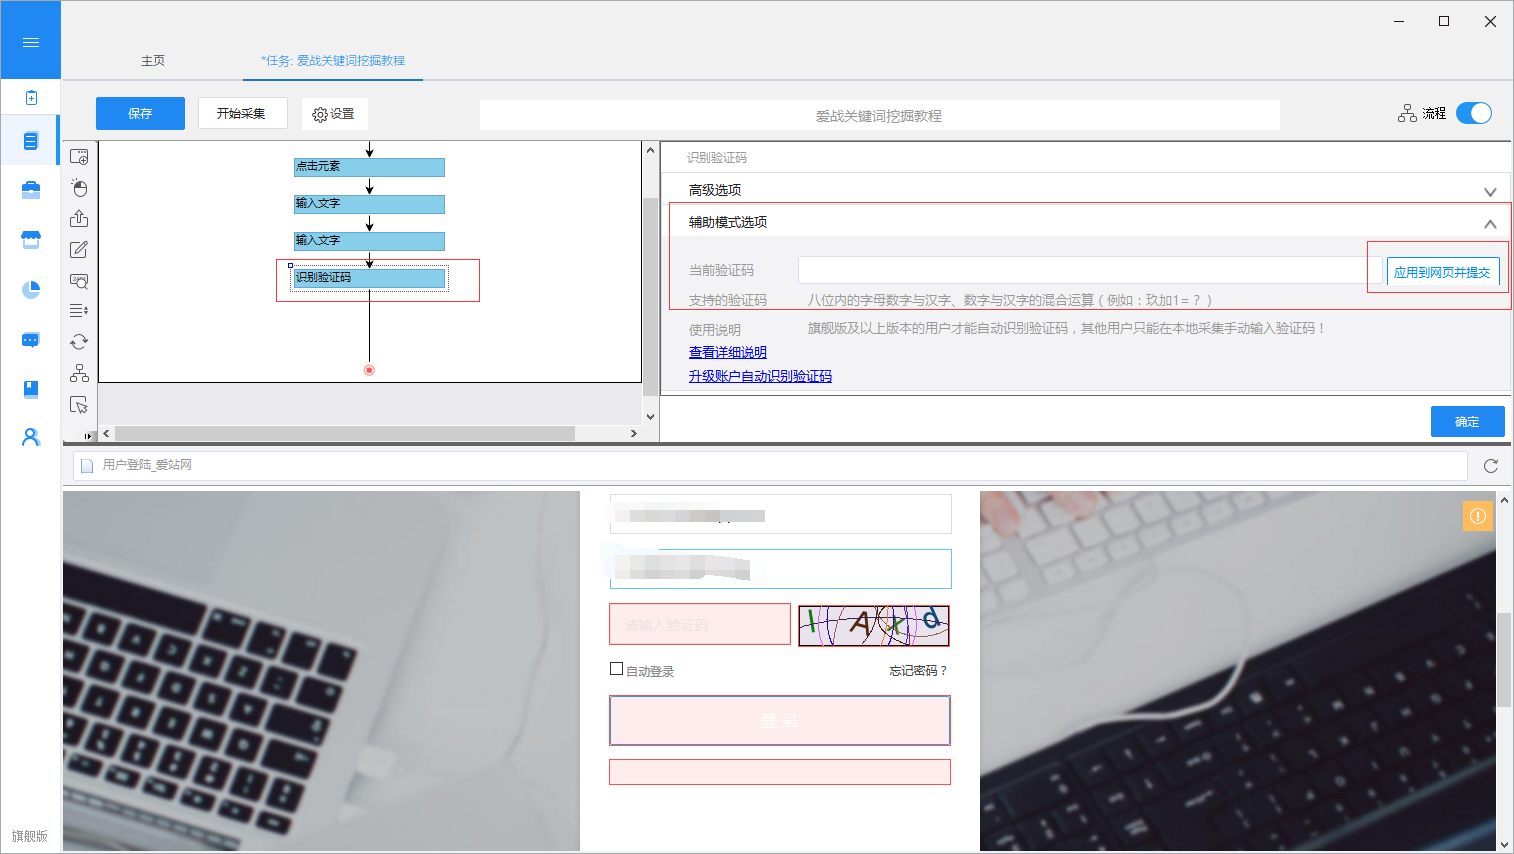Focus the 当前验证码 input field
This screenshot has width=1514, height=854.
[1090, 270]
